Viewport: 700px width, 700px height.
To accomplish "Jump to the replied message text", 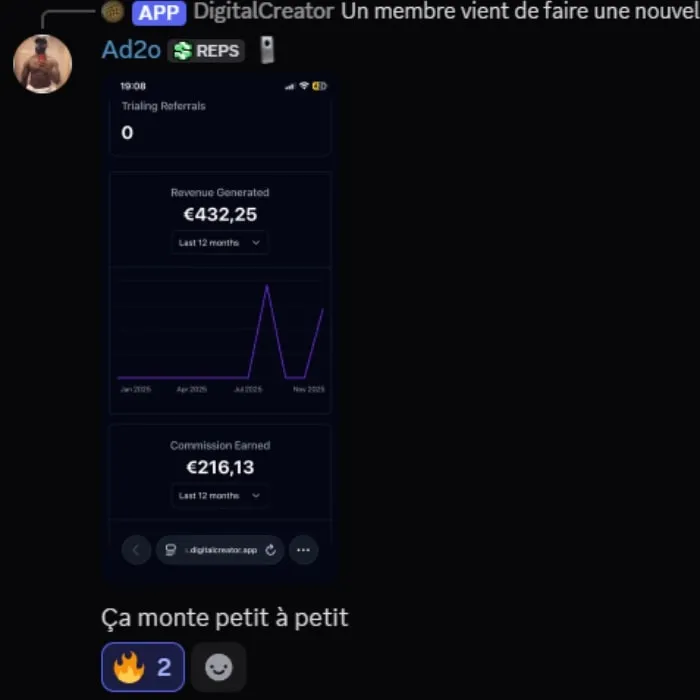I will 520,12.
